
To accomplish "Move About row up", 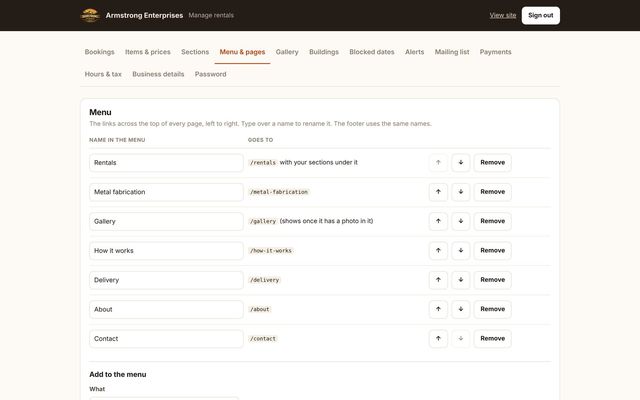I will 438,309.
